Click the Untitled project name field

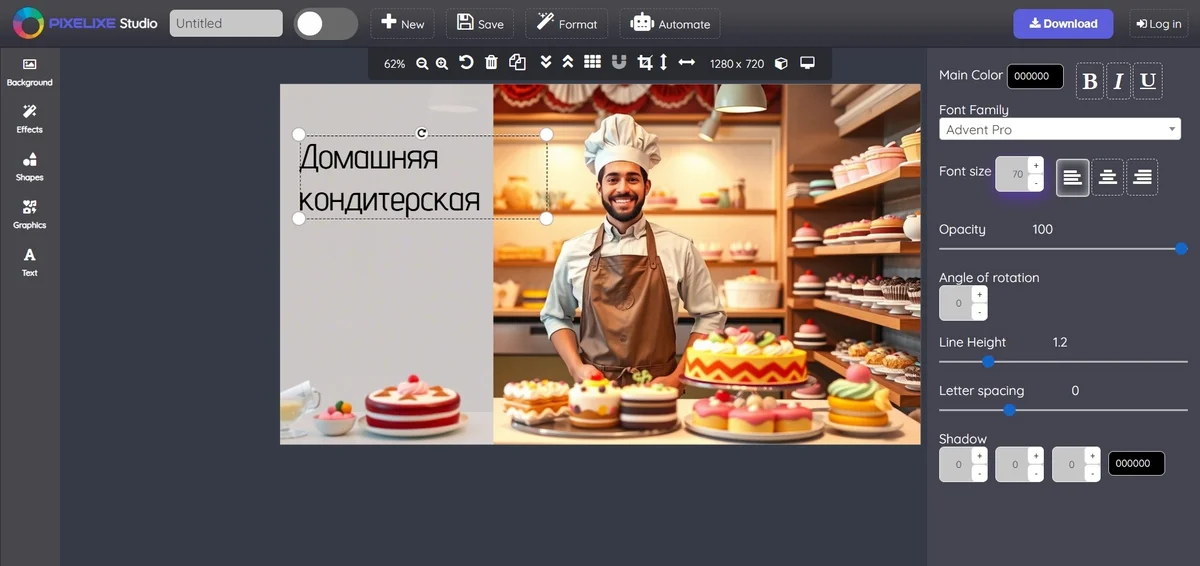coord(226,23)
